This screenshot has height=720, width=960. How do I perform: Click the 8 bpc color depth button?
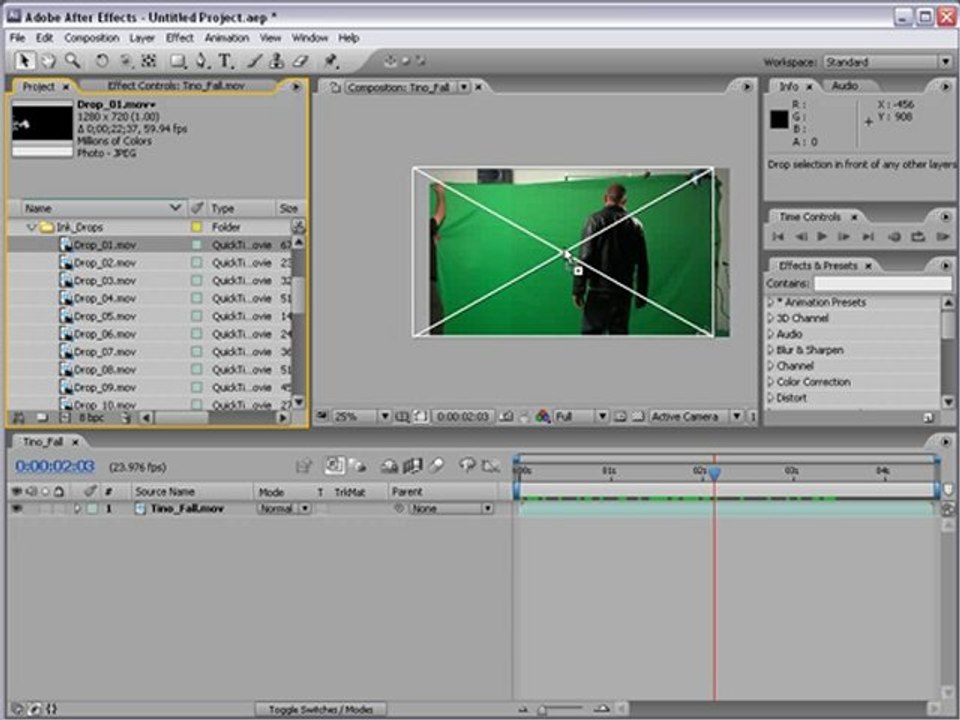tap(91, 418)
